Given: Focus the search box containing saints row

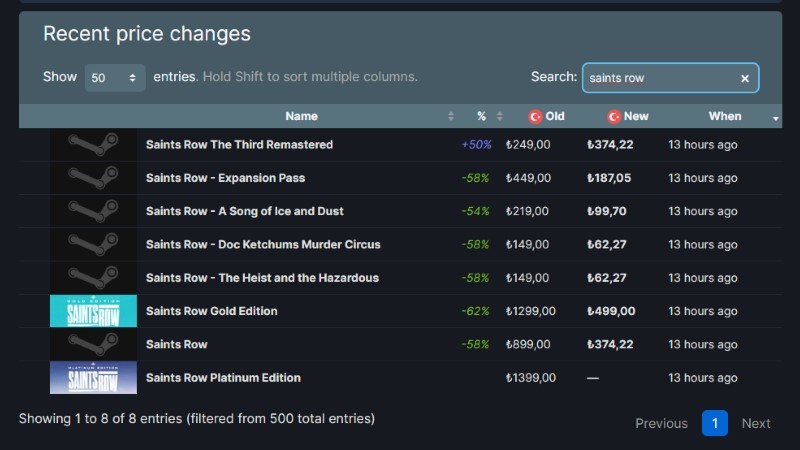Looking at the screenshot, I should [660, 78].
